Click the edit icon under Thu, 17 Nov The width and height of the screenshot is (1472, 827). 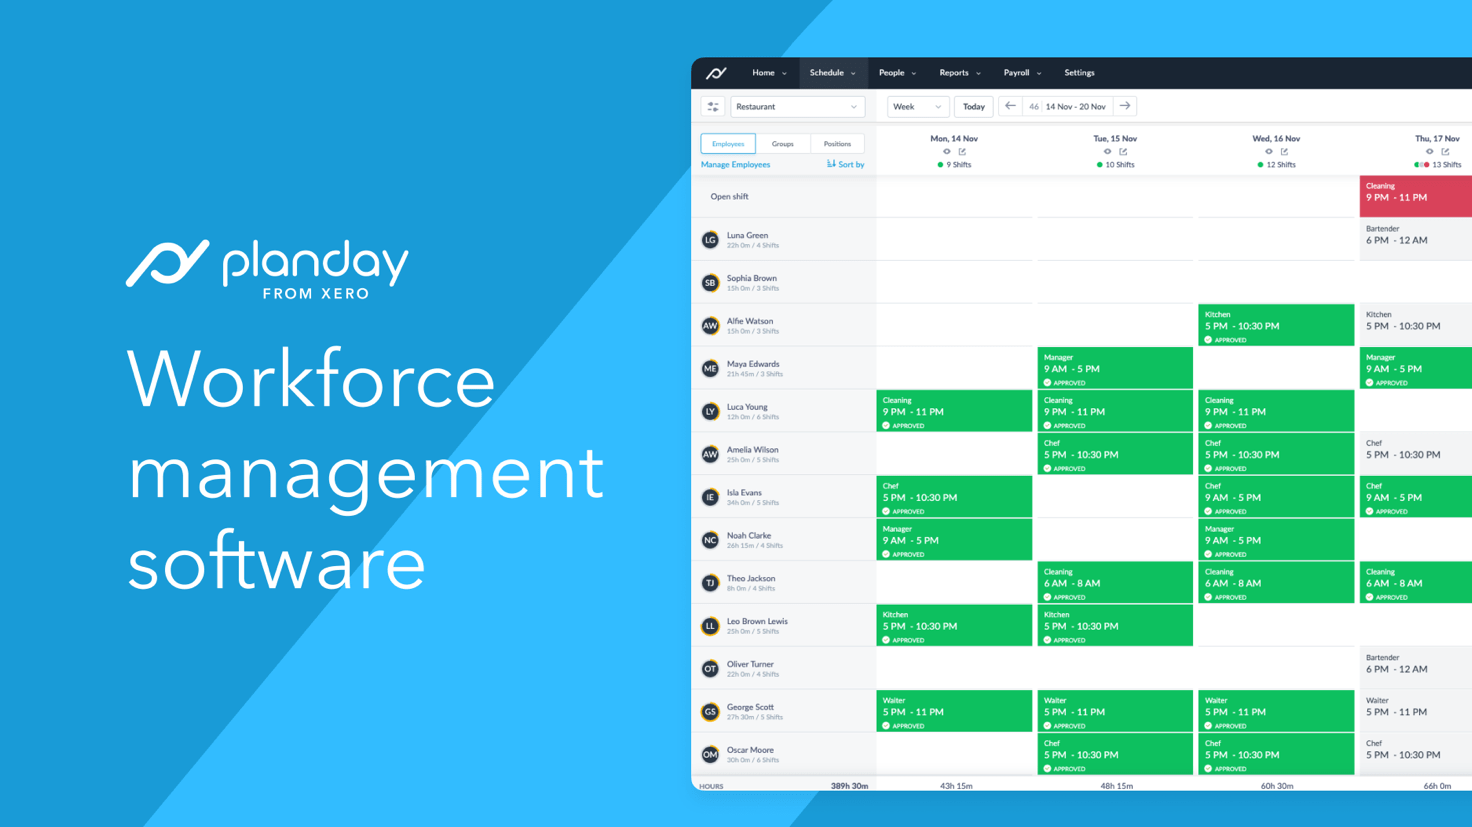pyautogui.click(x=1445, y=152)
